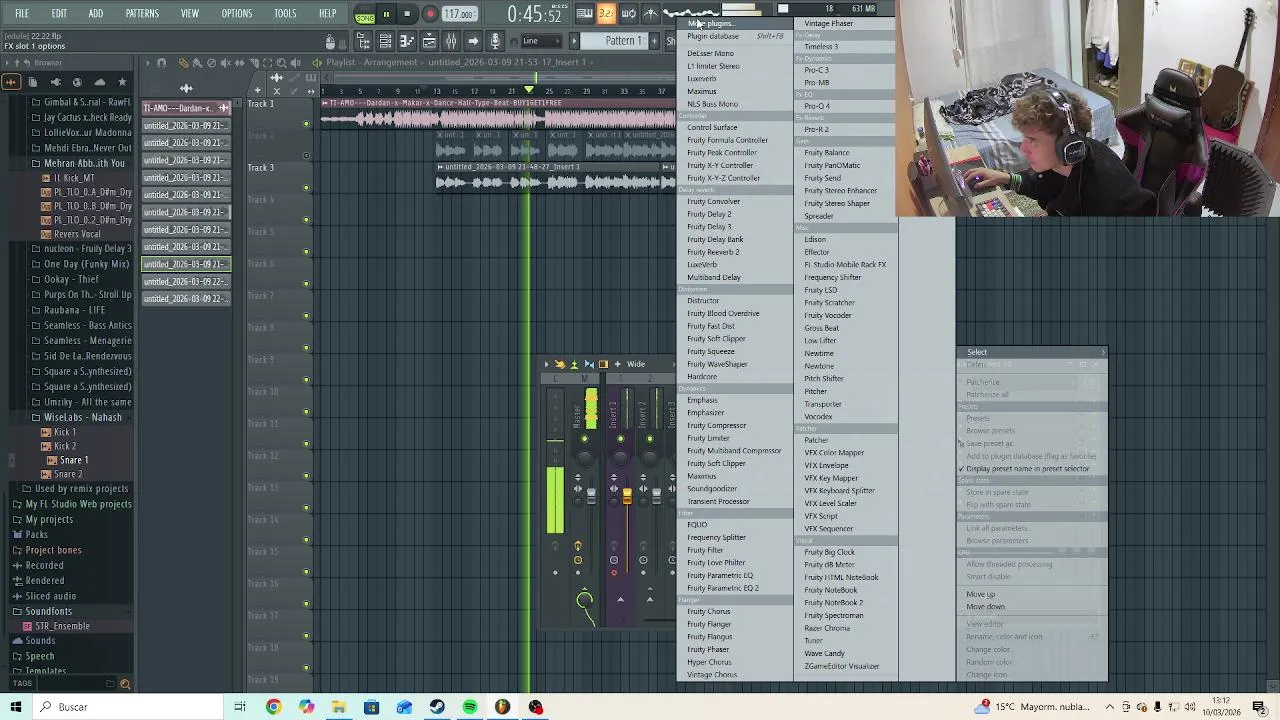Open Chrome from the taskbar
The height and width of the screenshot is (720, 1280).
coord(273,707)
